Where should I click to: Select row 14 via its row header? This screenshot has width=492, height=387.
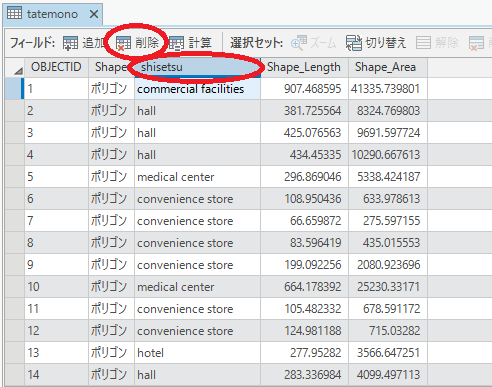pyautogui.click(x=14, y=375)
